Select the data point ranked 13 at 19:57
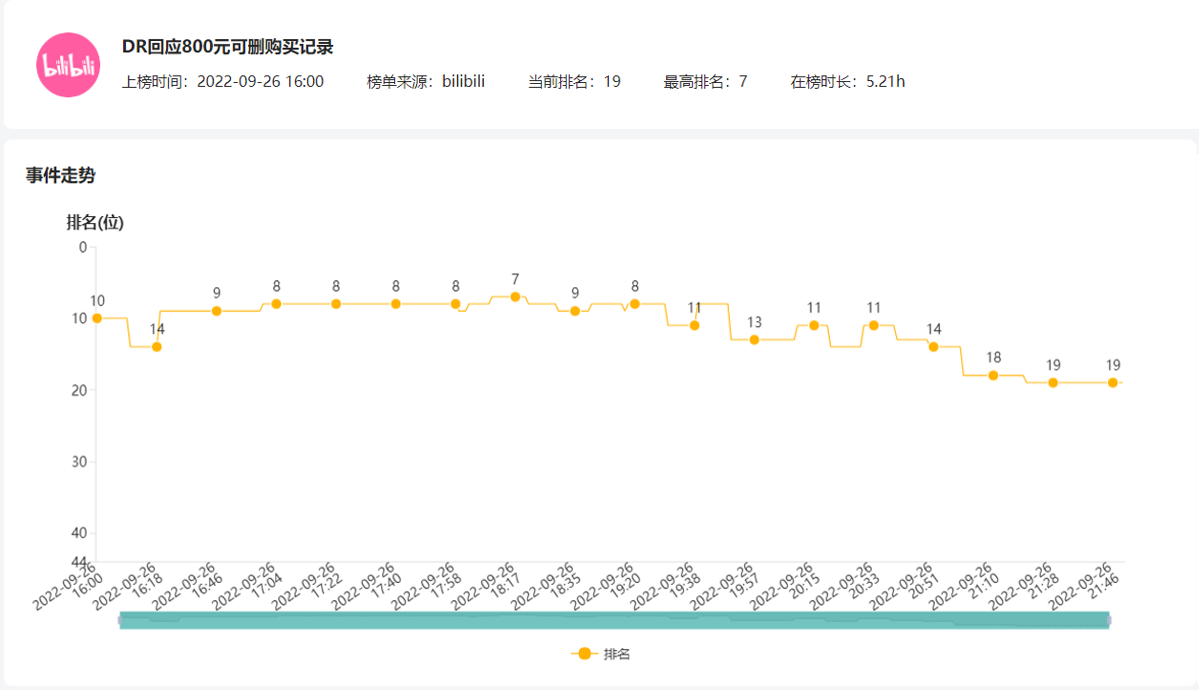This screenshot has height=690, width=1199. 754,340
